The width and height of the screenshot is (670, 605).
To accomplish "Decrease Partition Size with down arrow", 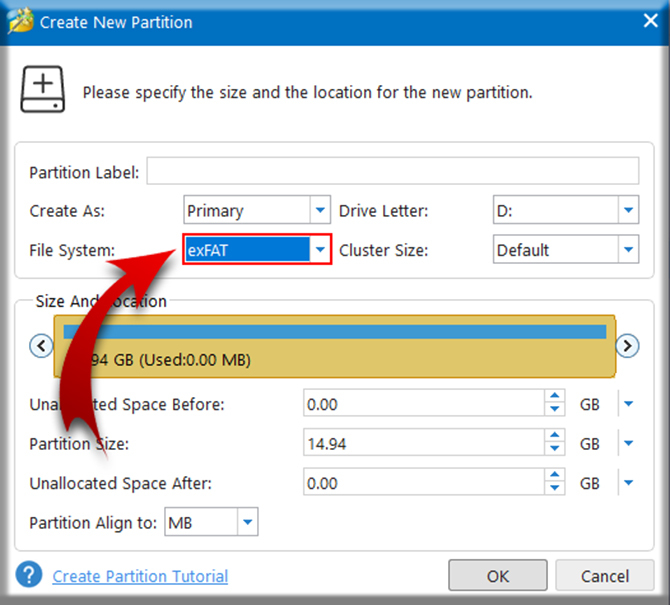I will pyautogui.click(x=555, y=449).
